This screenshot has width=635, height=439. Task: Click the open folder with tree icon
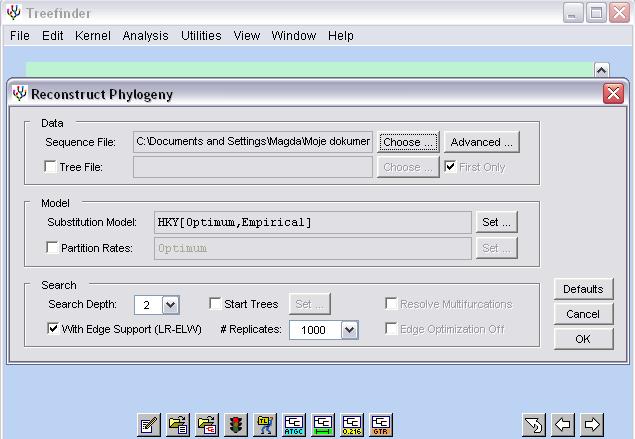click(x=207, y=425)
